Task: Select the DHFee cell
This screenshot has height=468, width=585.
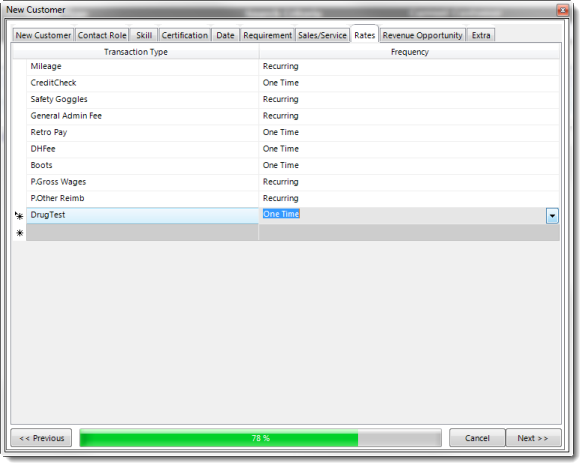Action: point(143,149)
